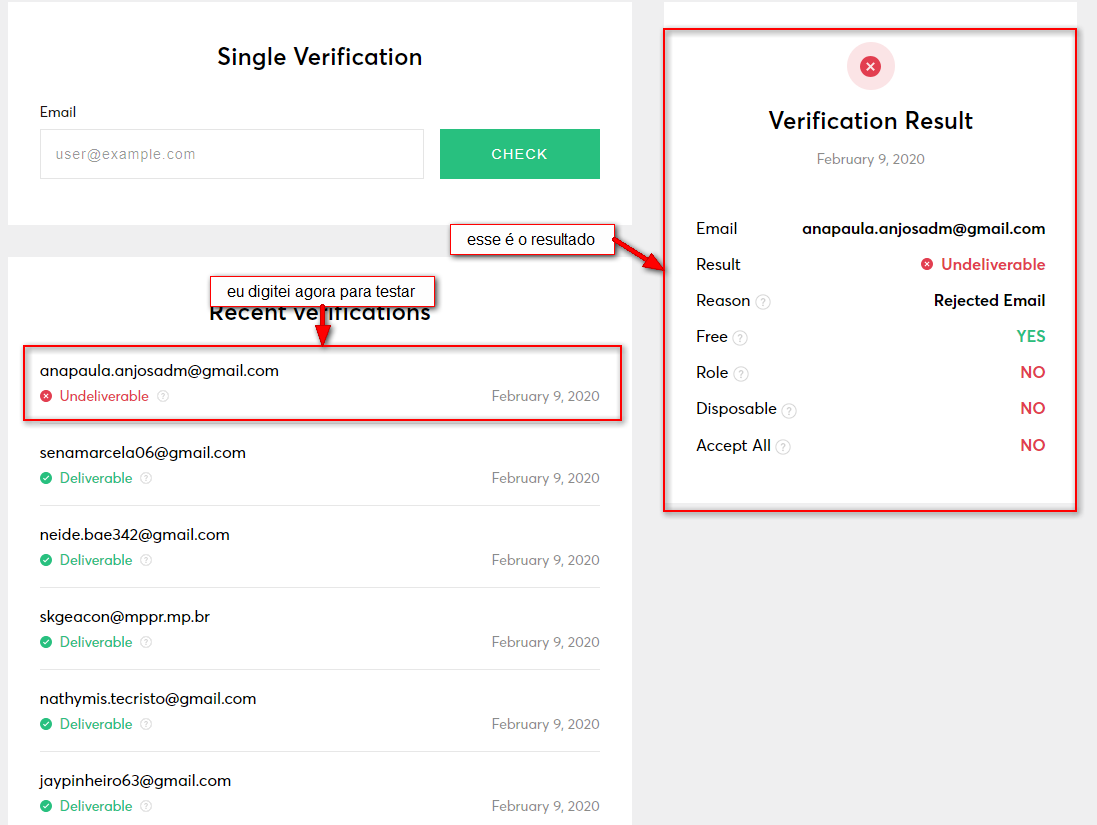Open skgeacon@mppr.mp.br verification entry
1097x825 pixels.
(125, 617)
